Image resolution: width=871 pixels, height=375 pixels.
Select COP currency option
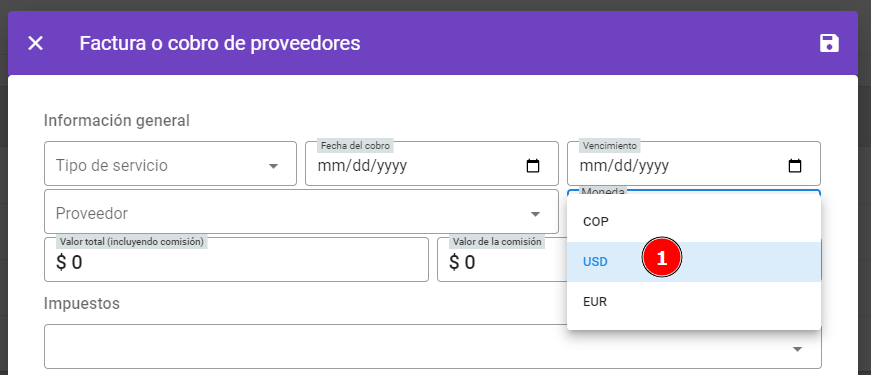coord(694,222)
